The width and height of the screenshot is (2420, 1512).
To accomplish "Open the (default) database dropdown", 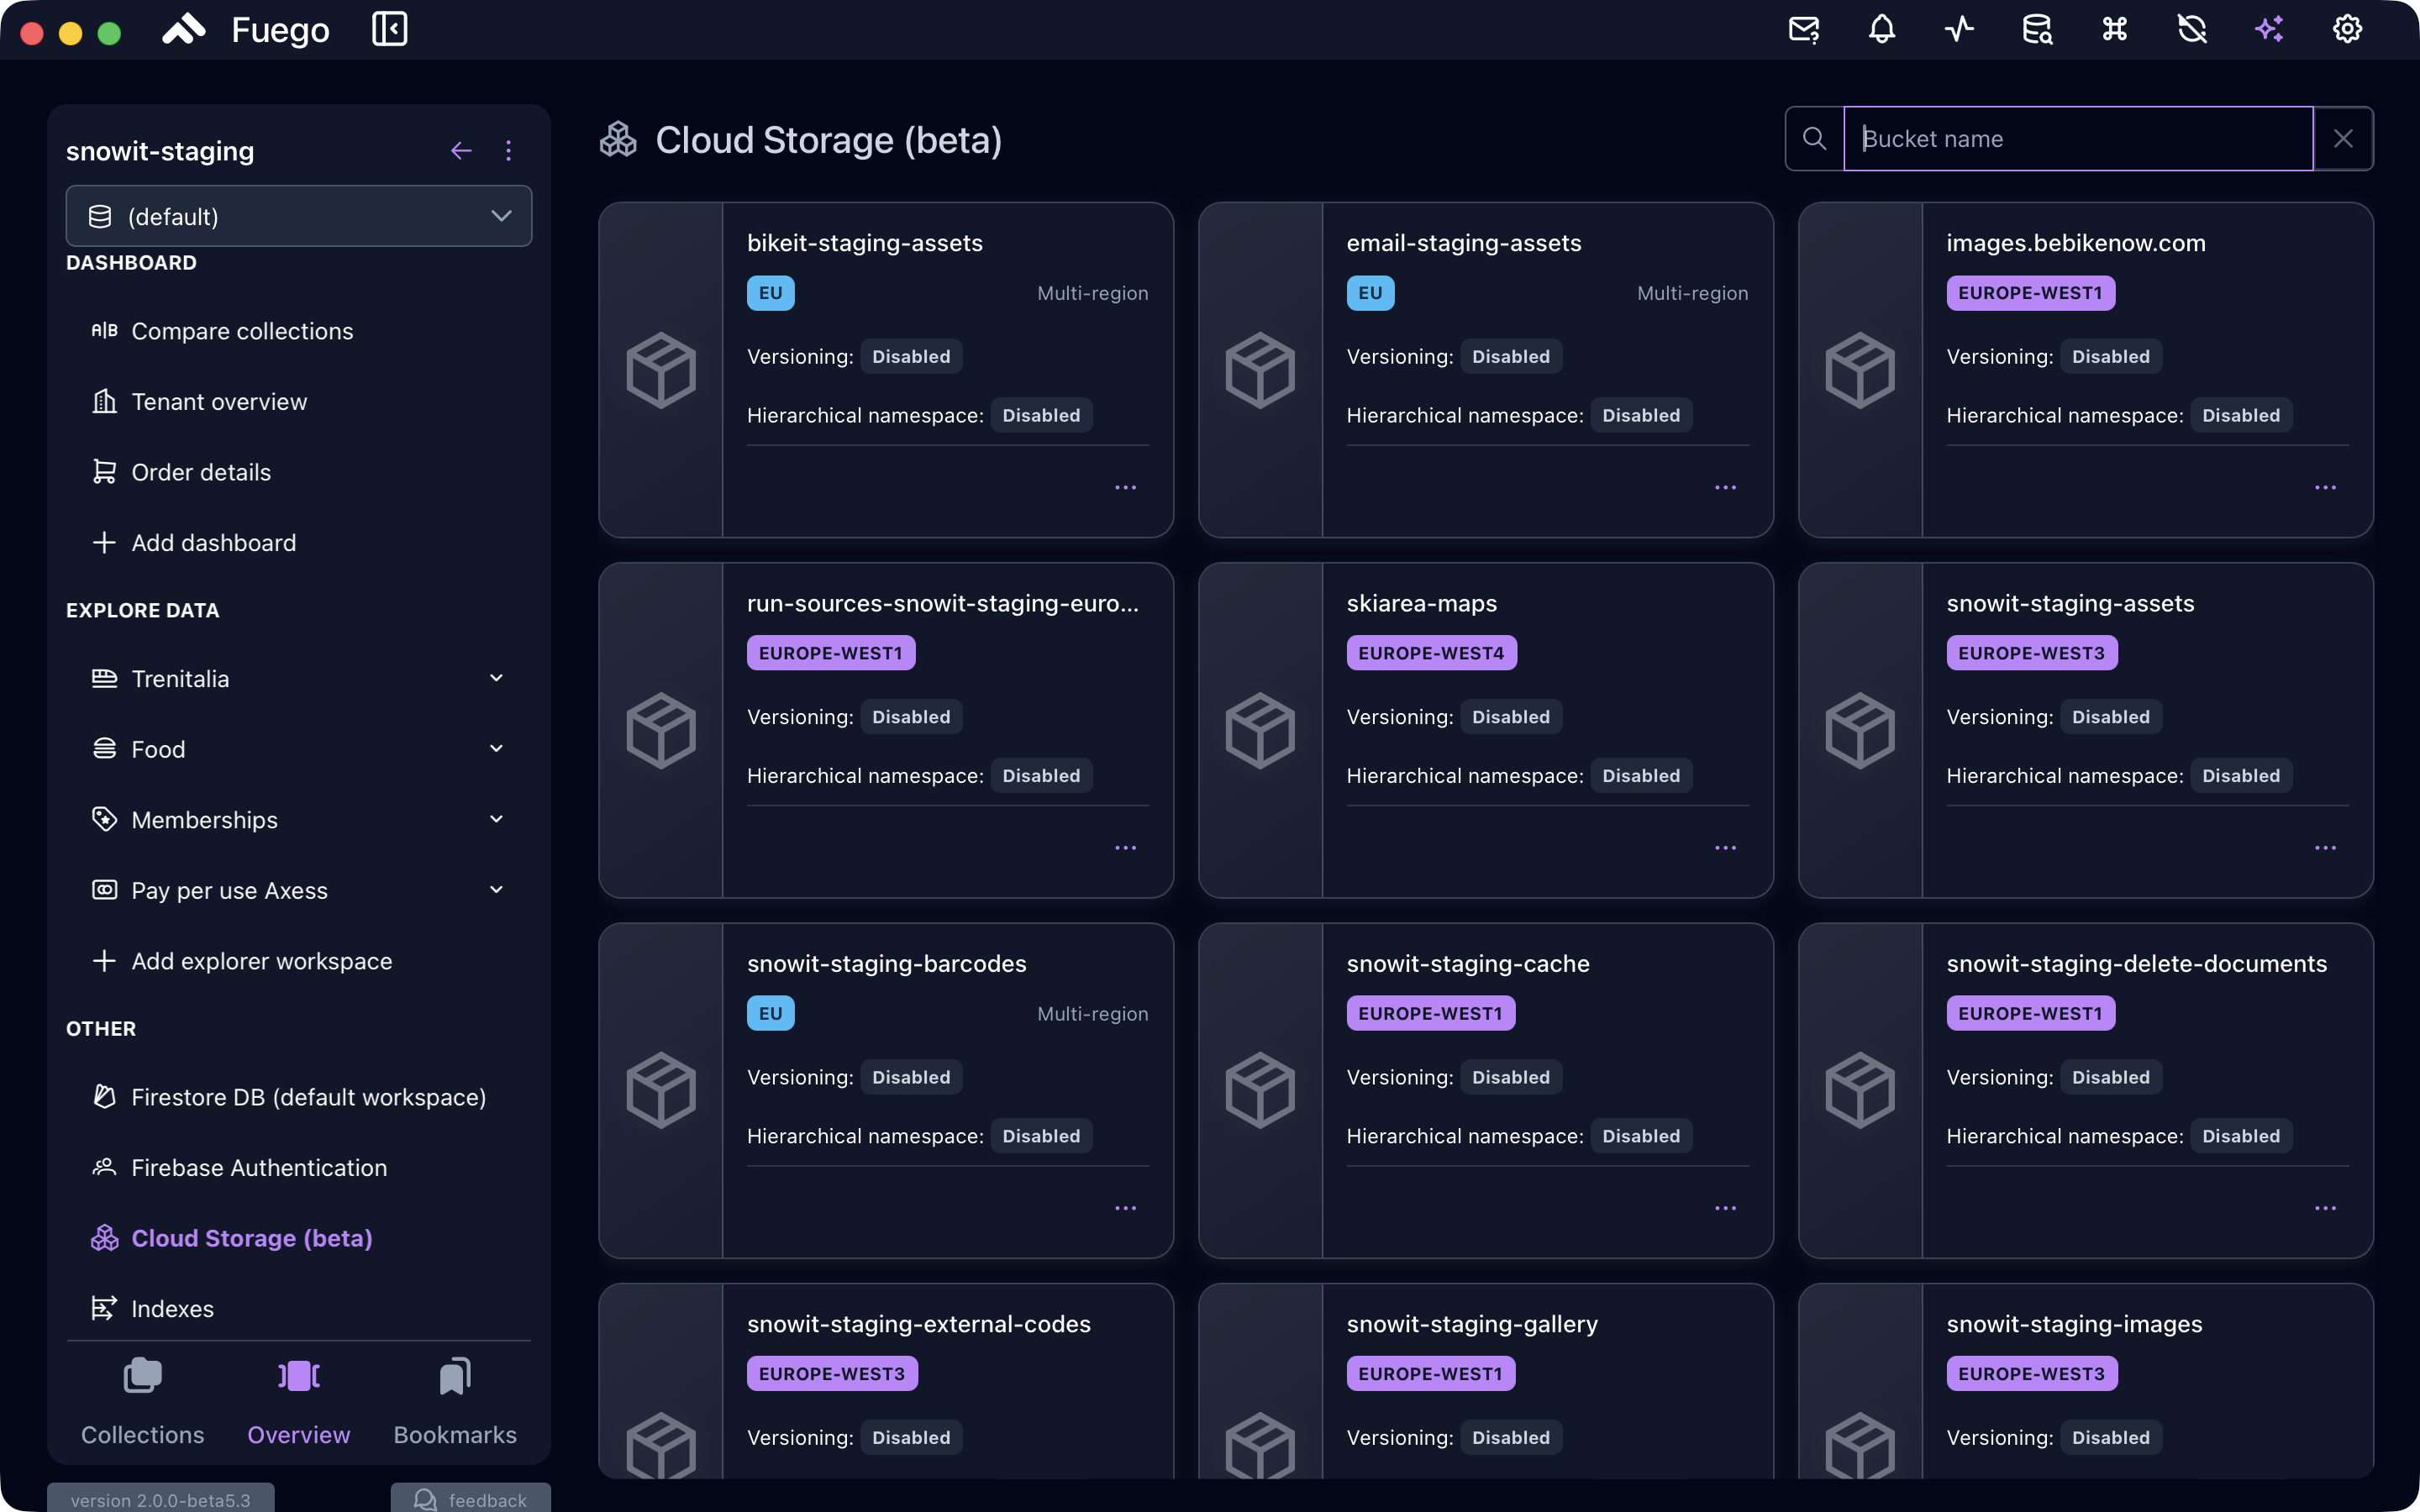I will point(298,216).
